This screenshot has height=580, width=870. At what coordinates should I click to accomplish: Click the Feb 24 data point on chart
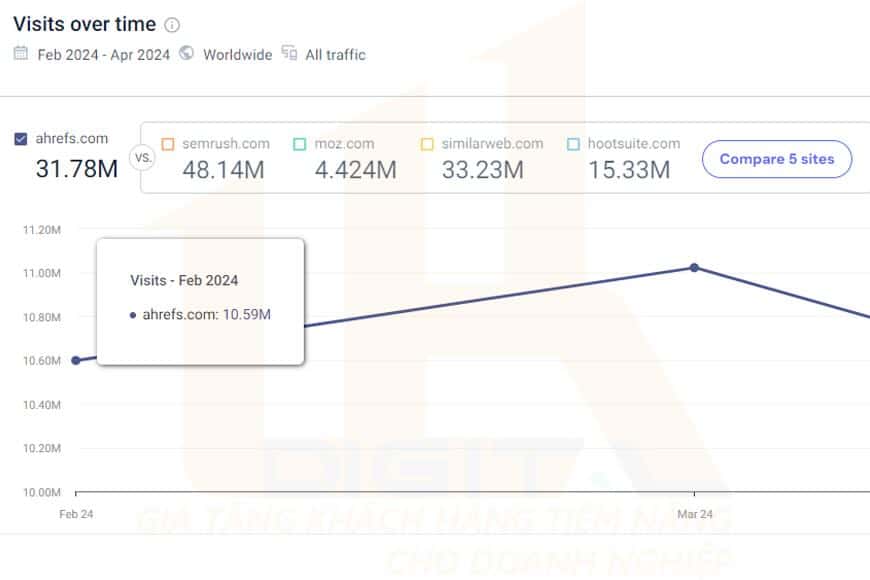click(x=76, y=360)
